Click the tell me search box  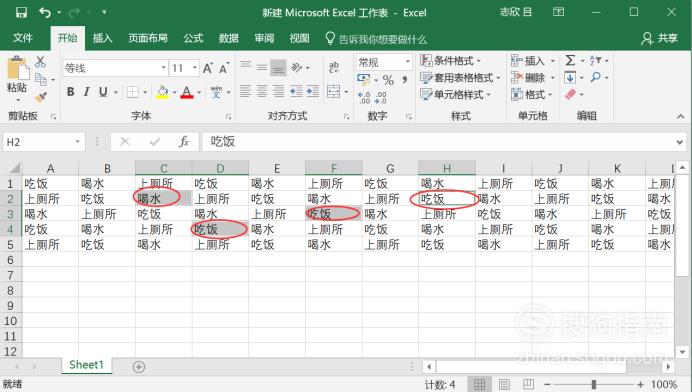tap(376, 39)
